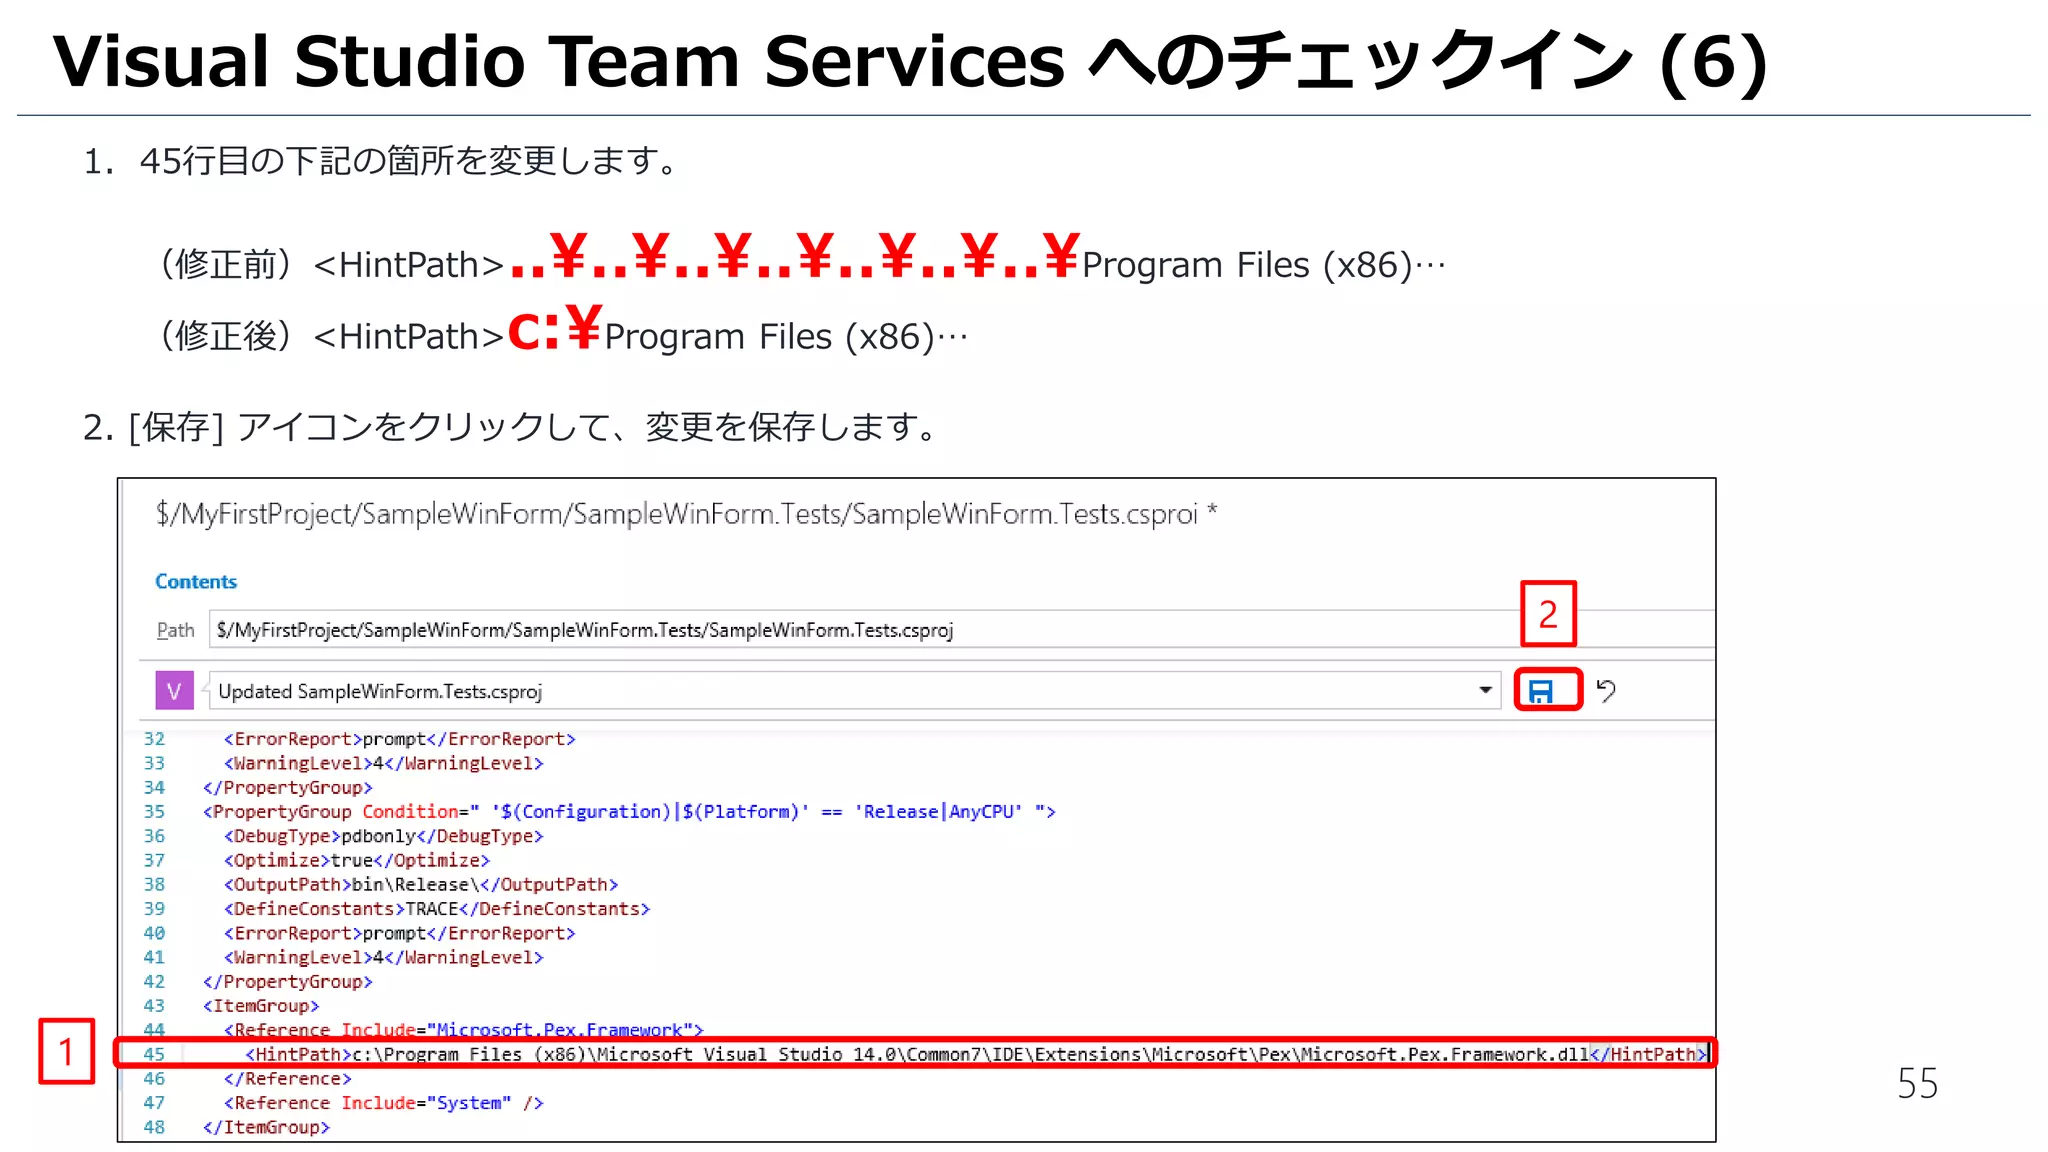Click the undo arrow icon beside save
2048x1152 pixels.
coord(1606,691)
